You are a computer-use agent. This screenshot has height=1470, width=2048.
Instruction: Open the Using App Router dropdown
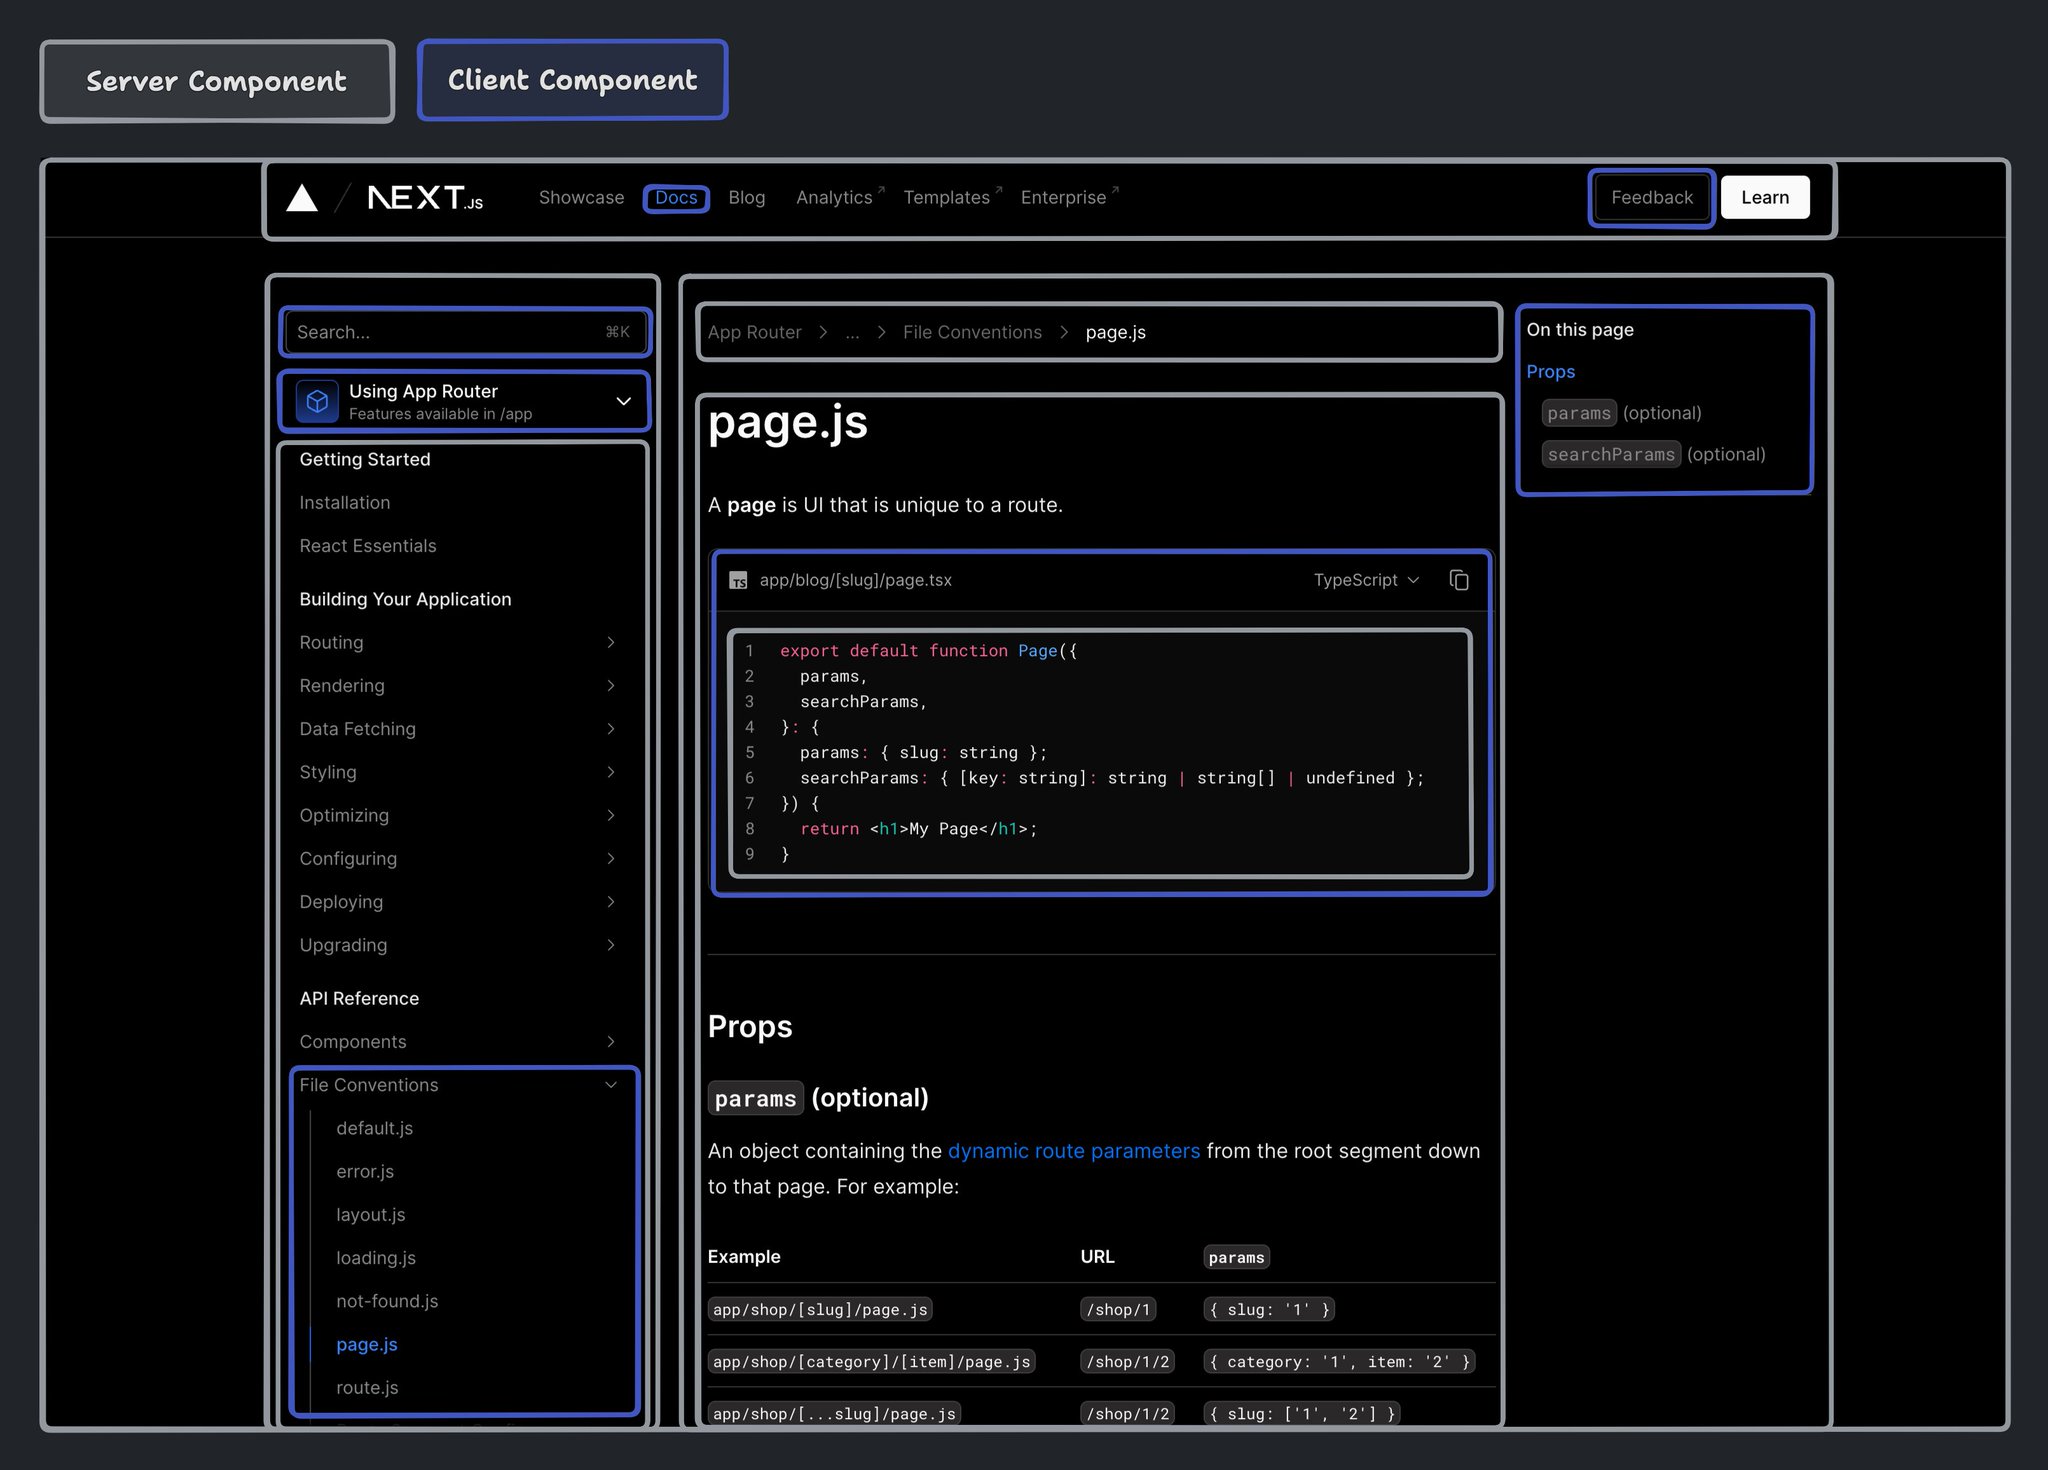pyautogui.click(x=464, y=401)
